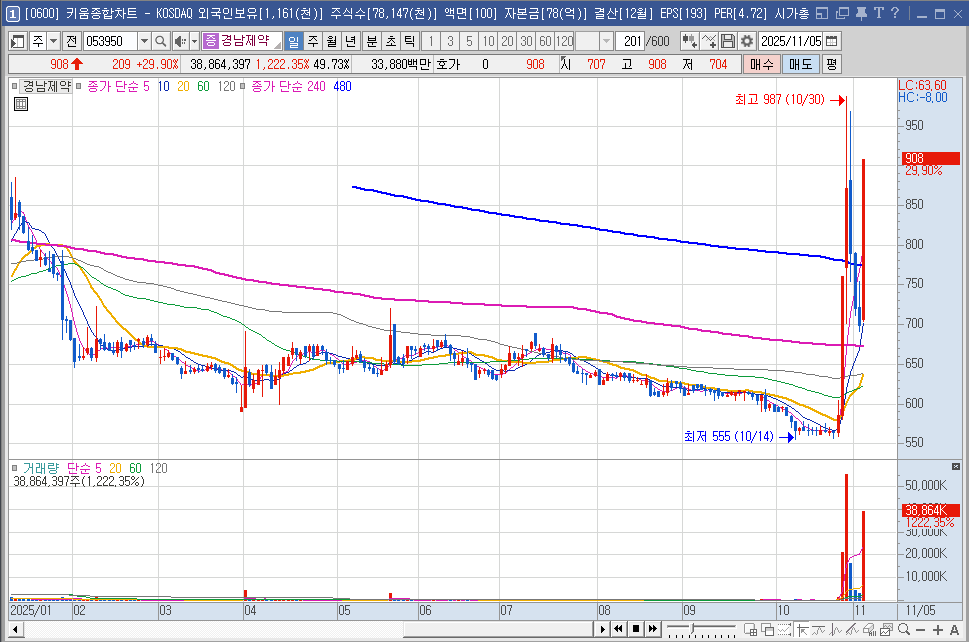Select the 1 interval preset

pos(431,41)
